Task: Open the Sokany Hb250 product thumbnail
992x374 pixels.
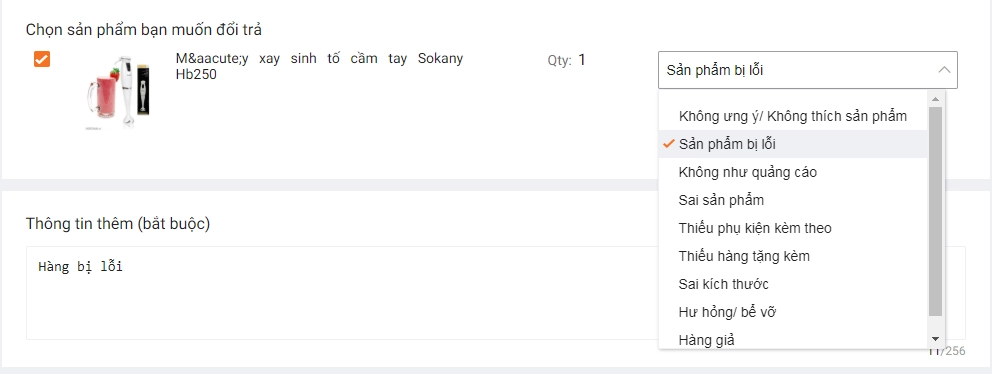Action: point(118,92)
